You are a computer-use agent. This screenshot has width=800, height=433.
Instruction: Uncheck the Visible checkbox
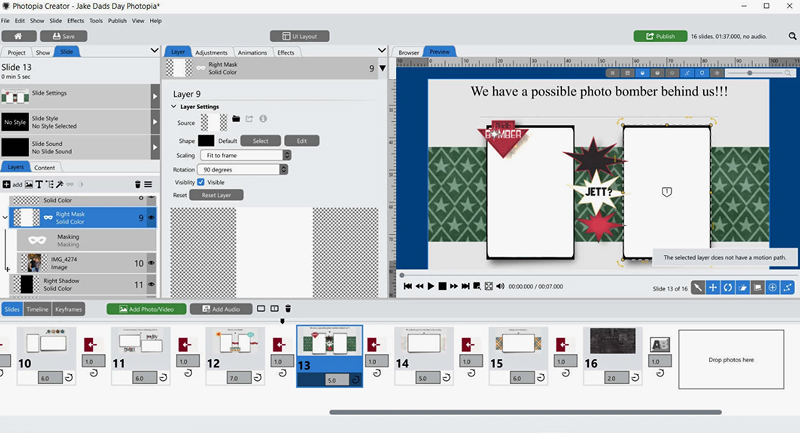tap(201, 182)
